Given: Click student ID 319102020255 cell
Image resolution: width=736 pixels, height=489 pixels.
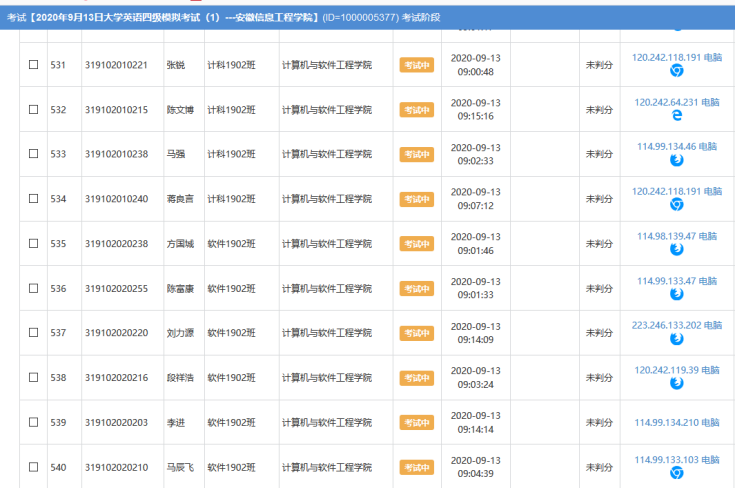Looking at the screenshot, I should click(x=116, y=289).
